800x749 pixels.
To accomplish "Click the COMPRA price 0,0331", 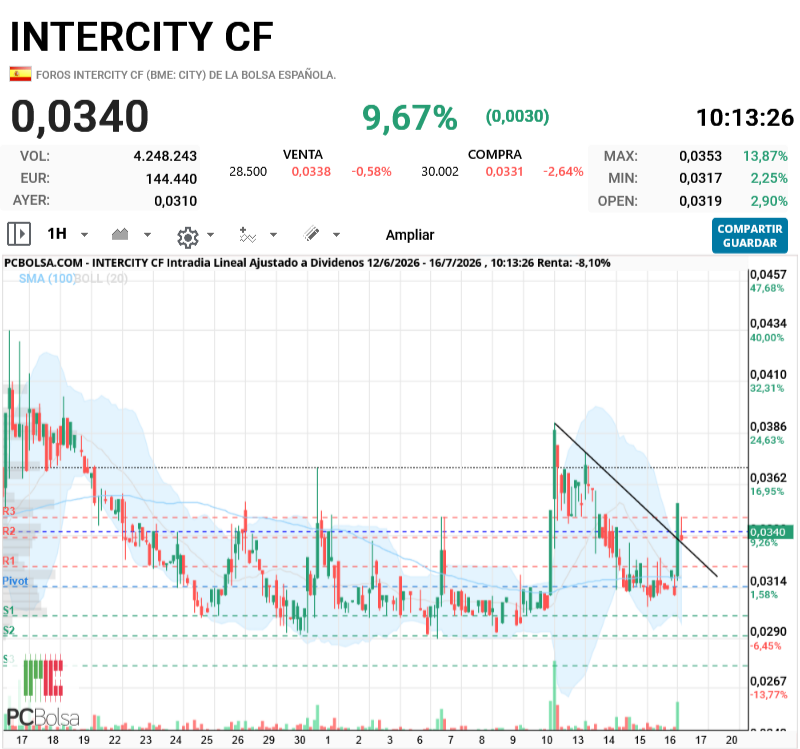I will [504, 171].
